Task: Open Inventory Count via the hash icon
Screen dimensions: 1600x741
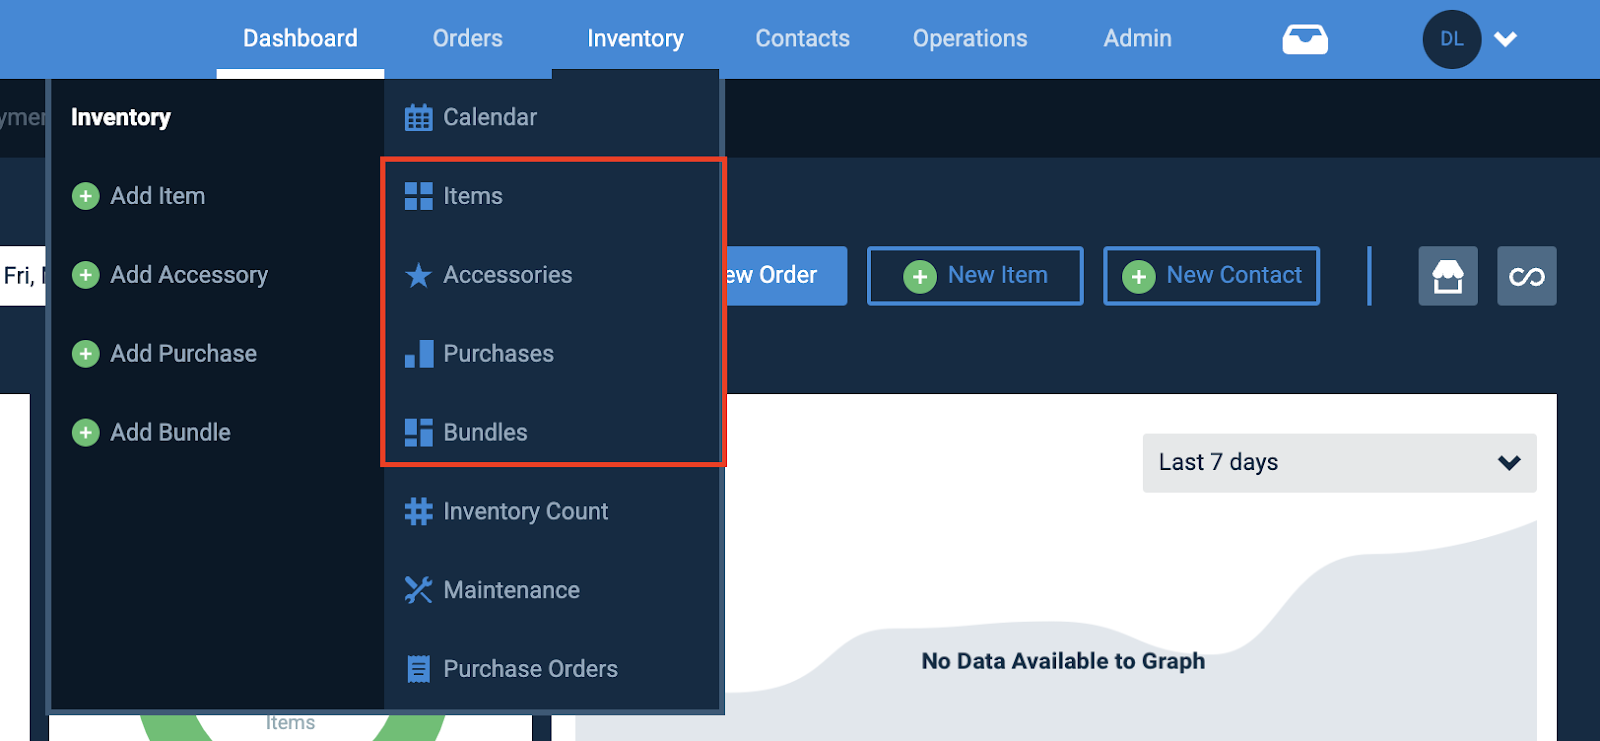Action: [x=418, y=511]
